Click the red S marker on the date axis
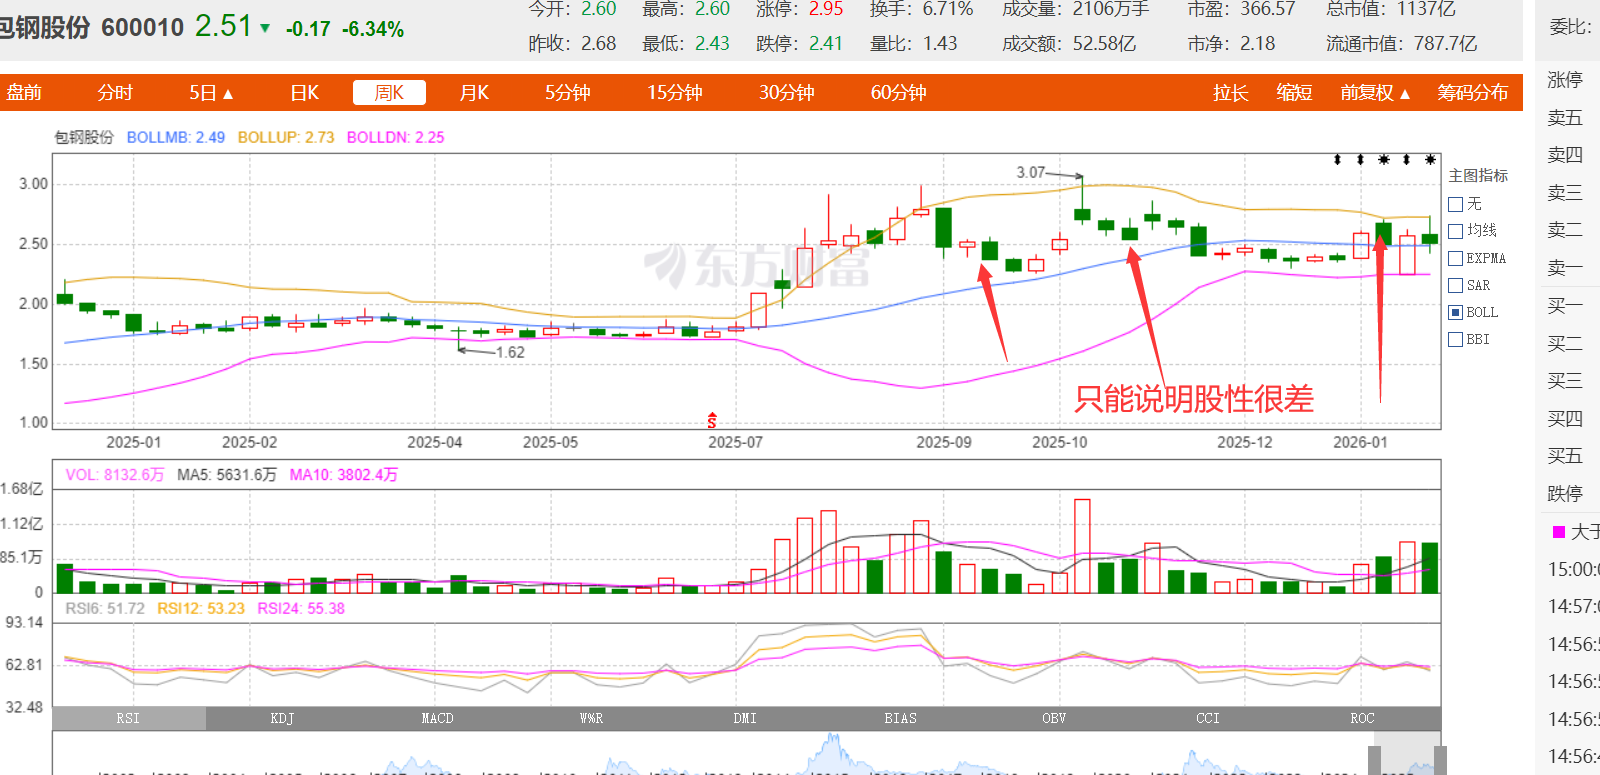Viewport: 1600px width, 775px height. point(712,420)
